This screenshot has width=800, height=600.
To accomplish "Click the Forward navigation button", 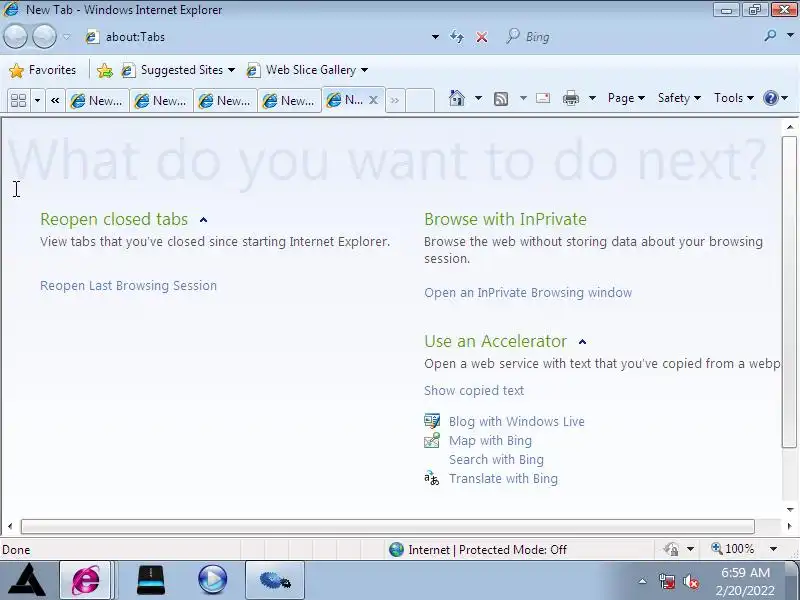I will [x=44, y=37].
